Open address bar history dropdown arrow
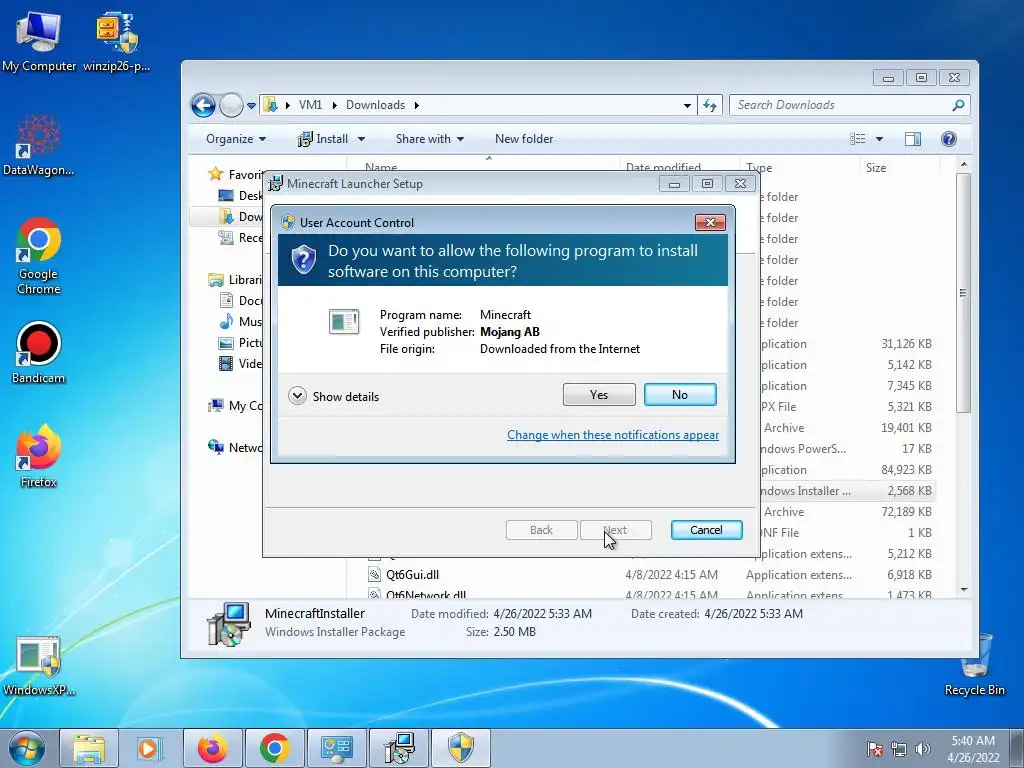This screenshot has width=1024, height=768. click(687, 106)
